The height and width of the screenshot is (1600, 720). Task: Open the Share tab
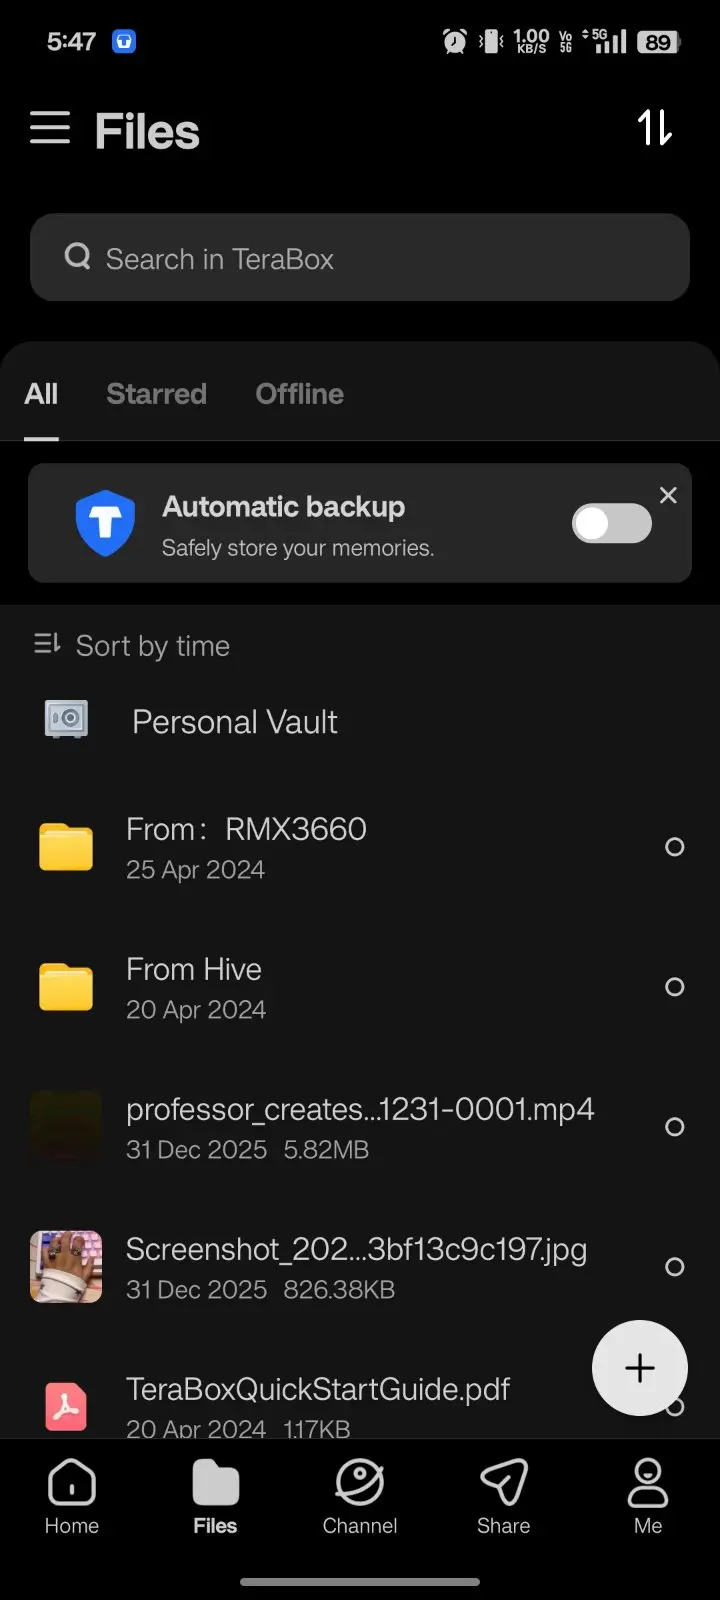tap(503, 1497)
